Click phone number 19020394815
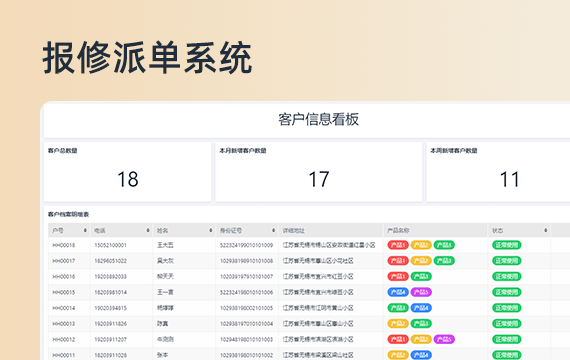570x360 pixels. [x=111, y=308]
